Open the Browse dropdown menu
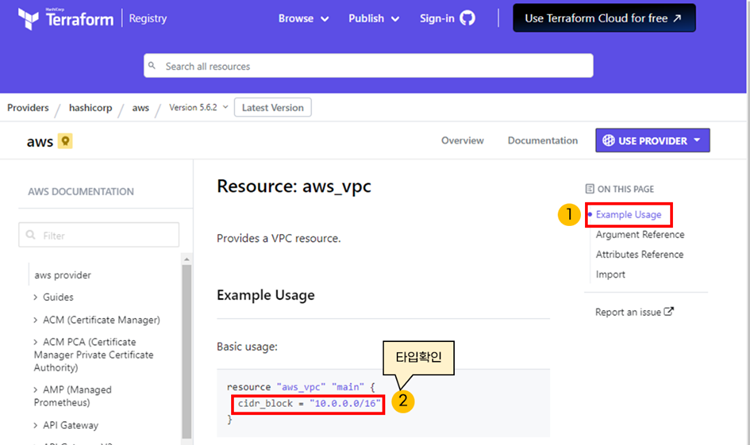The height and width of the screenshot is (445, 750). click(303, 19)
